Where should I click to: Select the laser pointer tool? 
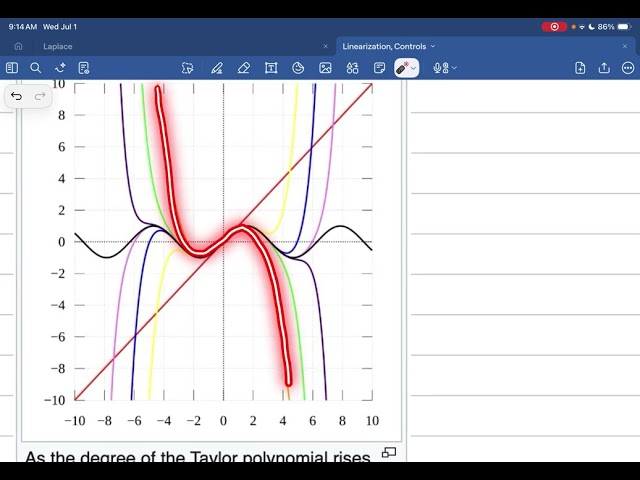point(402,68)
